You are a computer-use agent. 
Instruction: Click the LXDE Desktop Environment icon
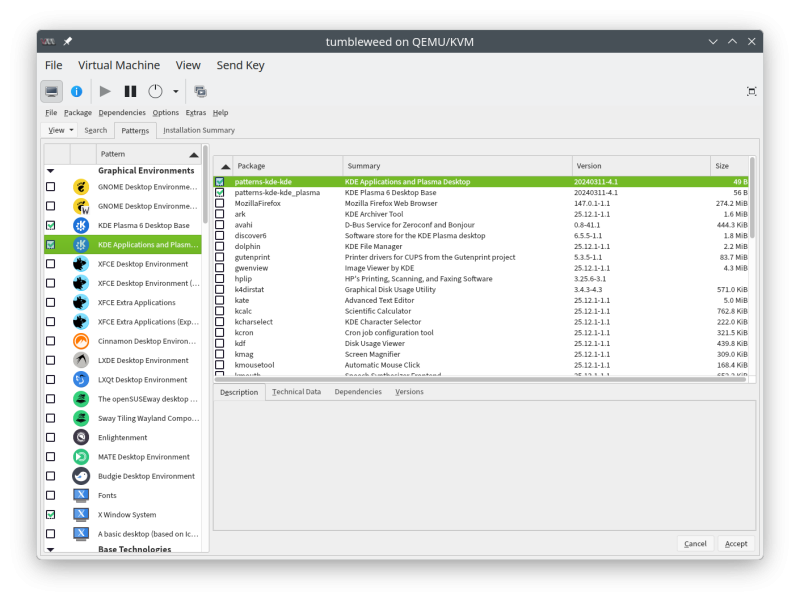(81, 360)
